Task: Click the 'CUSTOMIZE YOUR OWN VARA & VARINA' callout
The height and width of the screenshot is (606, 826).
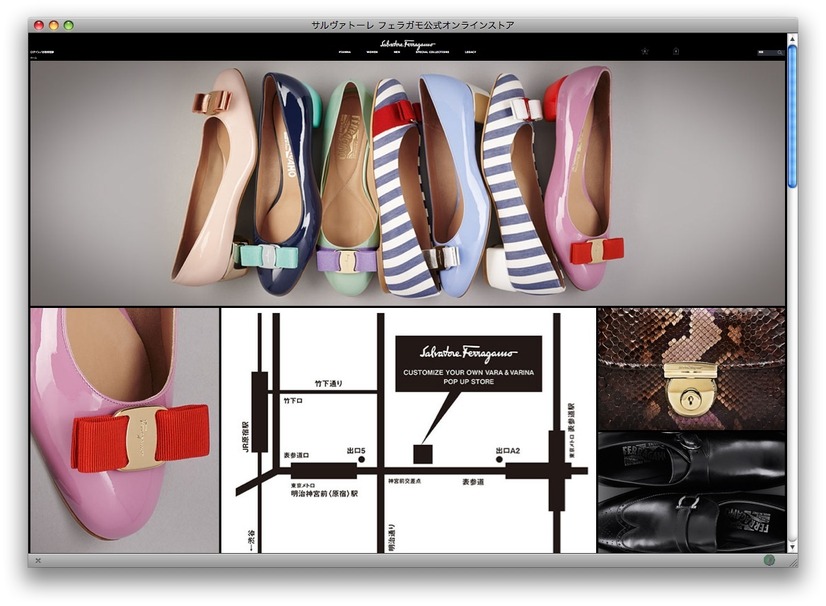Action: pos(468,364)
